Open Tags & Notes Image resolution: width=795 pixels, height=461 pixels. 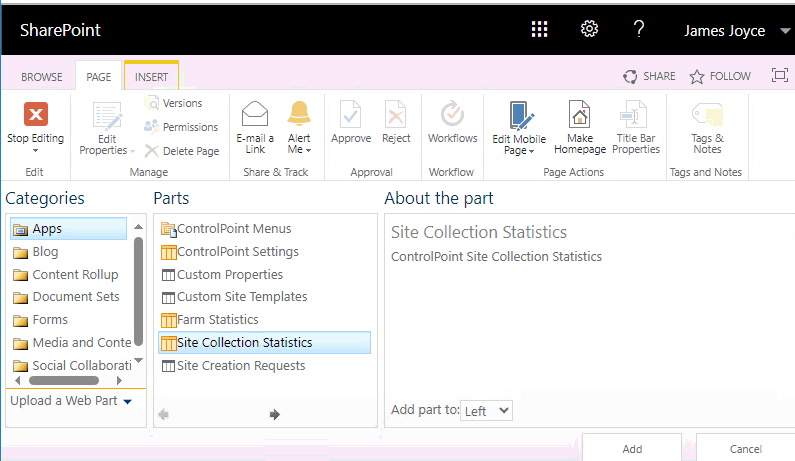[707, 114]
